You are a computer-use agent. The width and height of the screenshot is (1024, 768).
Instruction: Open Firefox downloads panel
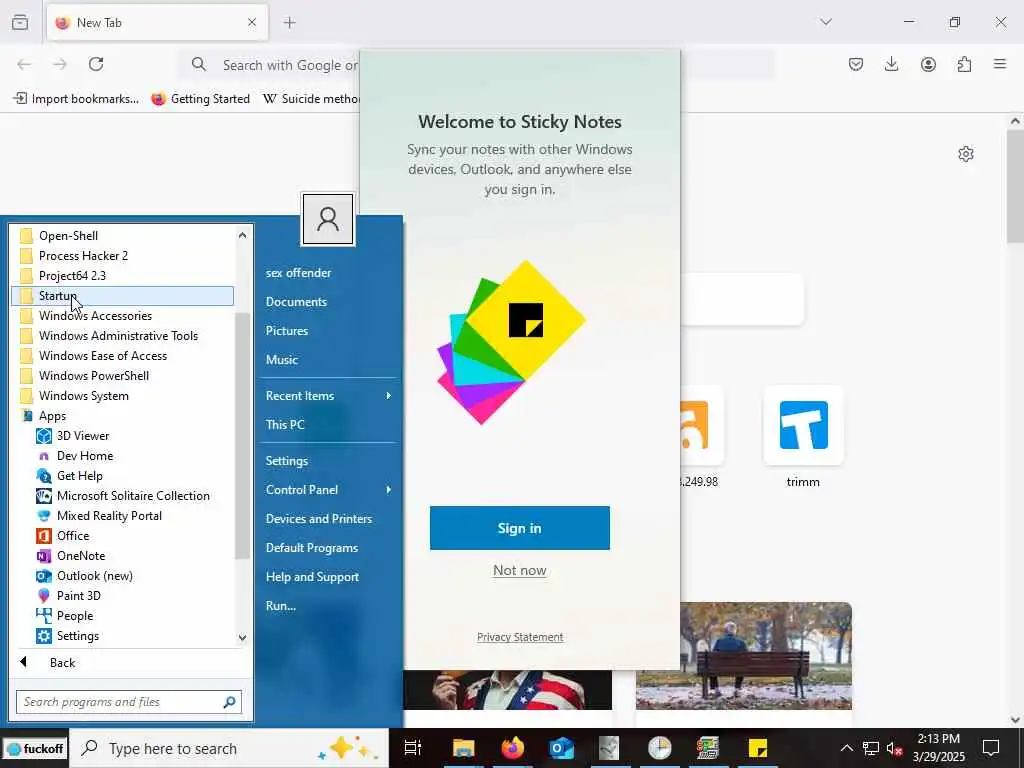(891, 64)
